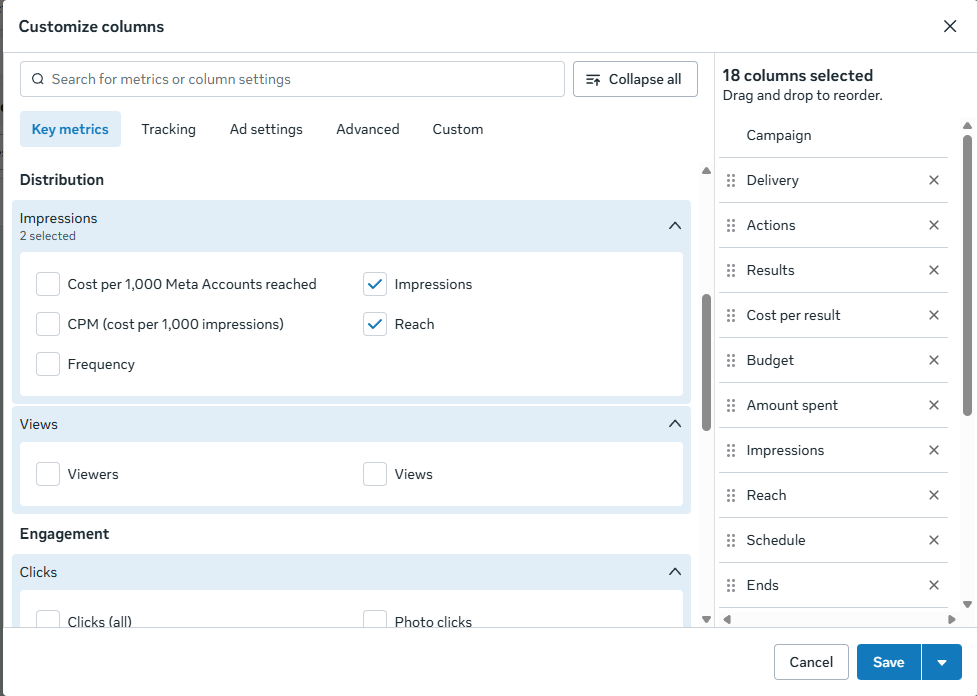This screenshot has width=977, height=696.
Task: Click the metrics search field
Action: tap(292, 79)
